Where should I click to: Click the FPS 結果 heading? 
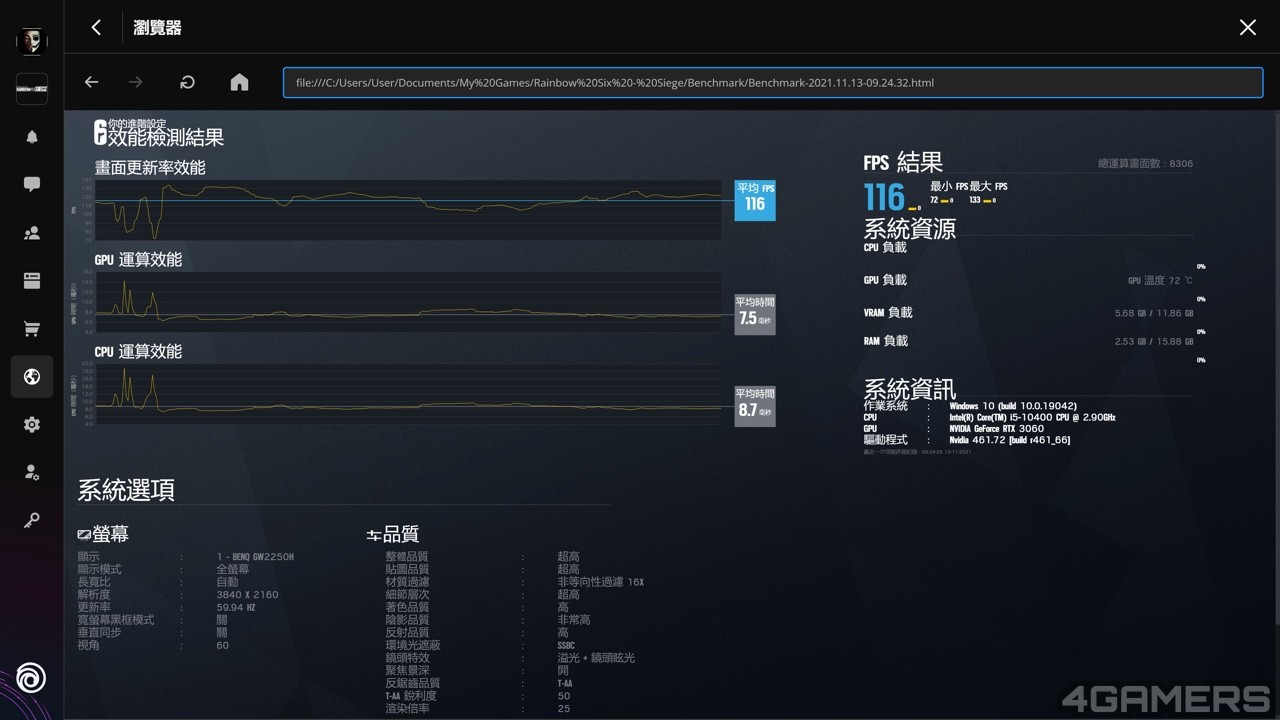[903, 162]
